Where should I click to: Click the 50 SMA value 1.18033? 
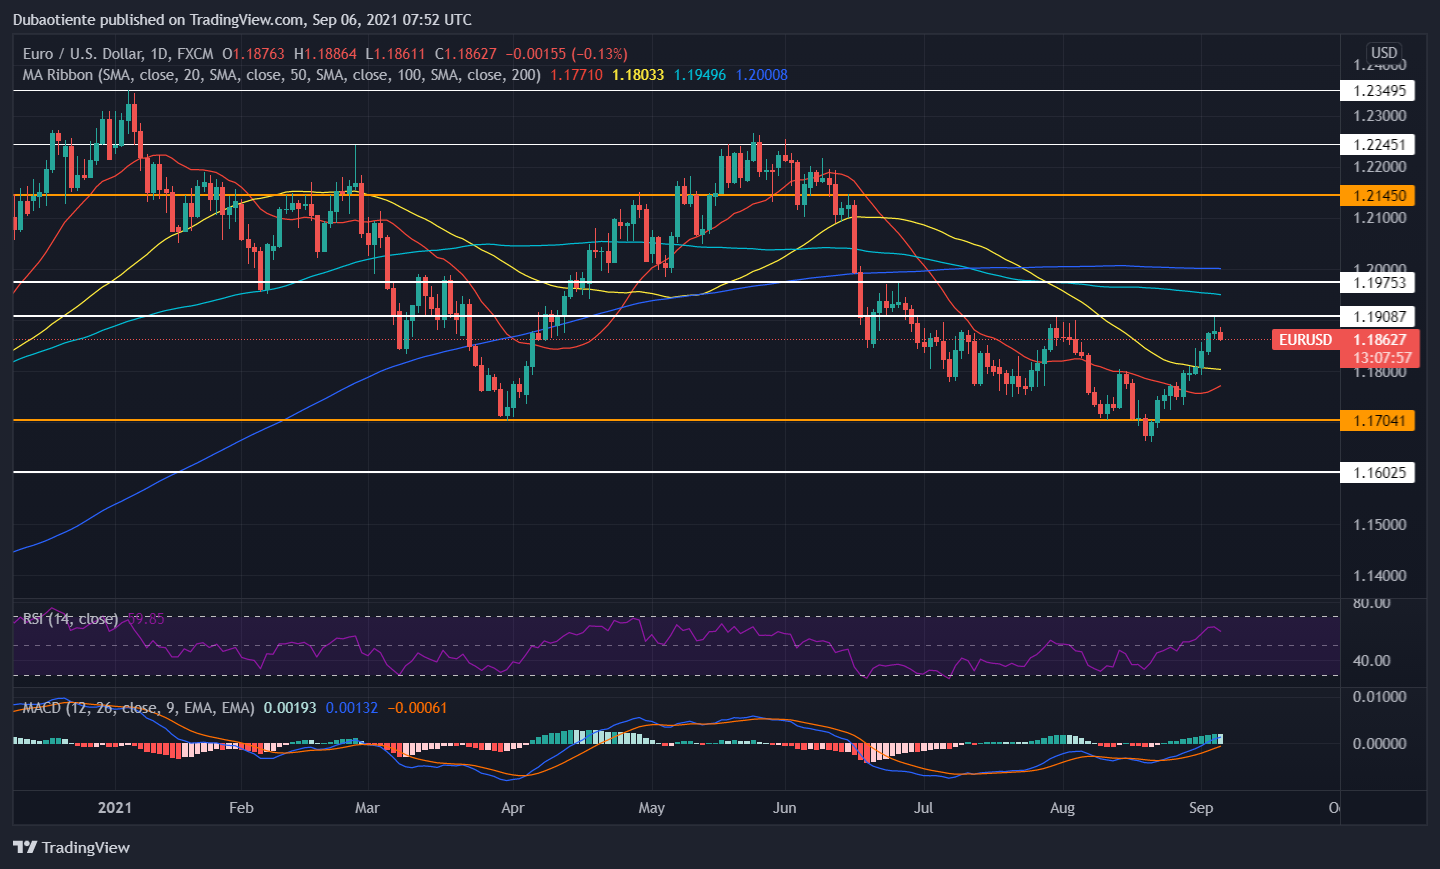(638, 75)
